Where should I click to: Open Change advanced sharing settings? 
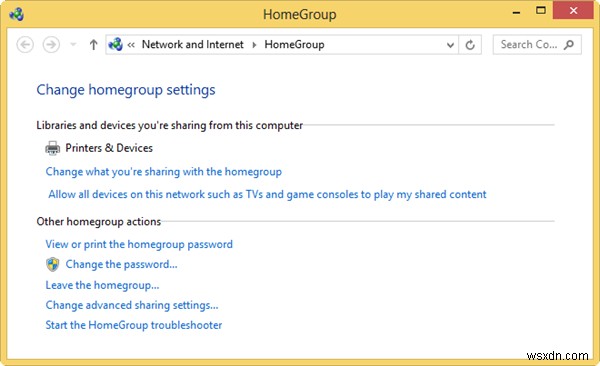click(x=132, y=305)
